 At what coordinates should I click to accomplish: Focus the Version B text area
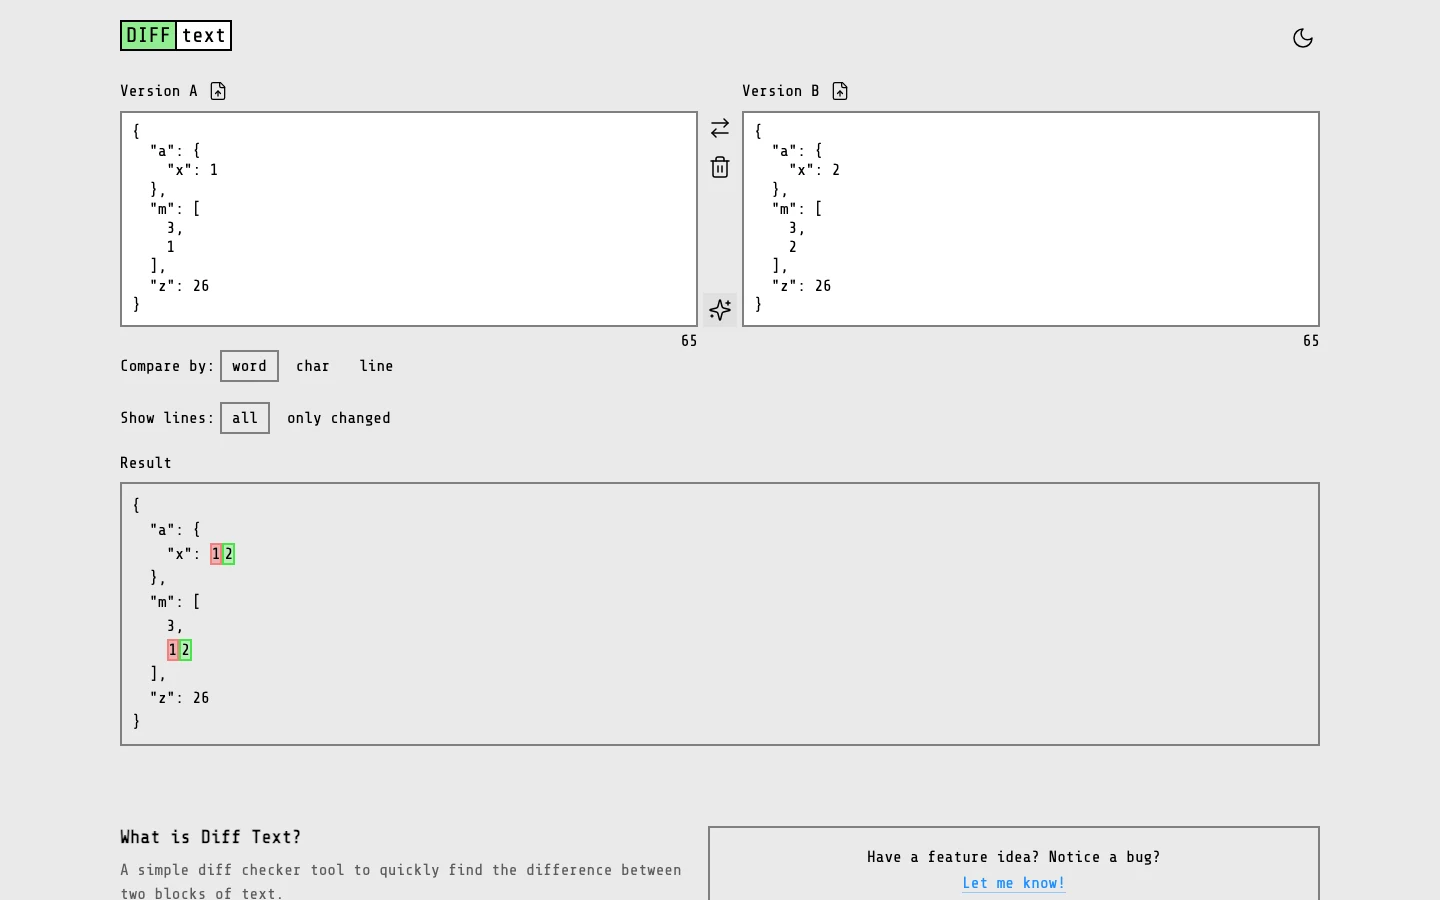point(1031,219)
